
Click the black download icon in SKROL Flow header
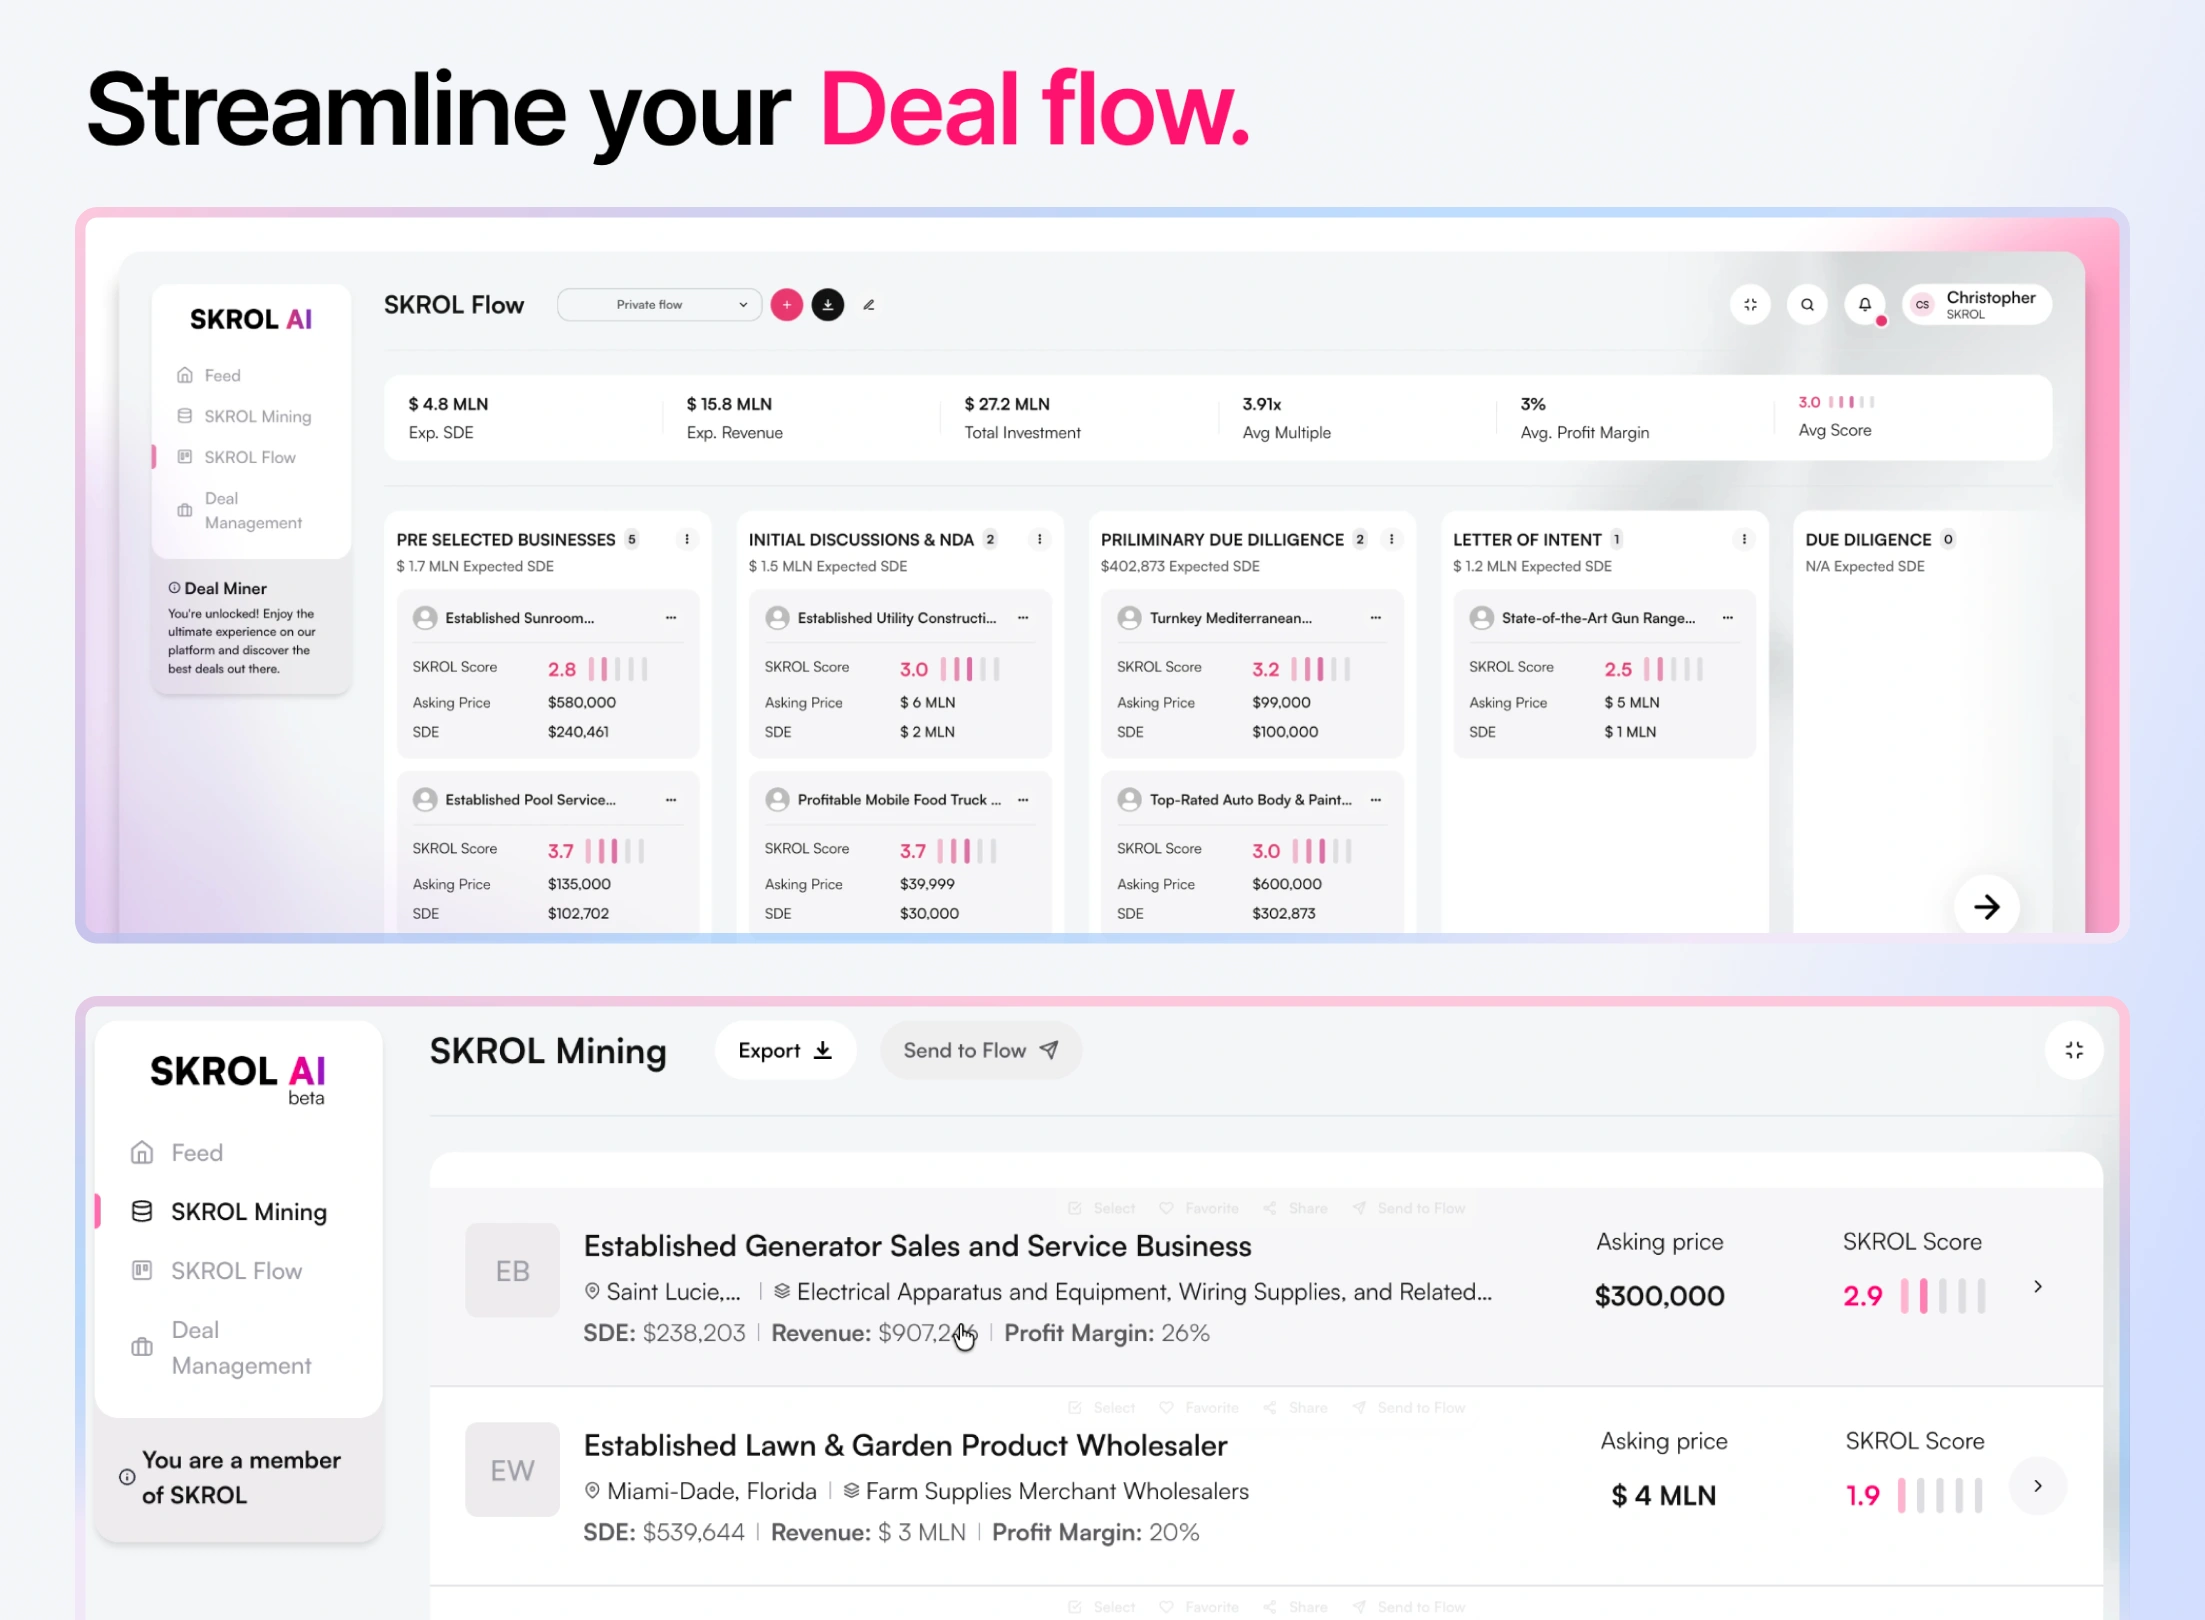[x=828, y=305]
